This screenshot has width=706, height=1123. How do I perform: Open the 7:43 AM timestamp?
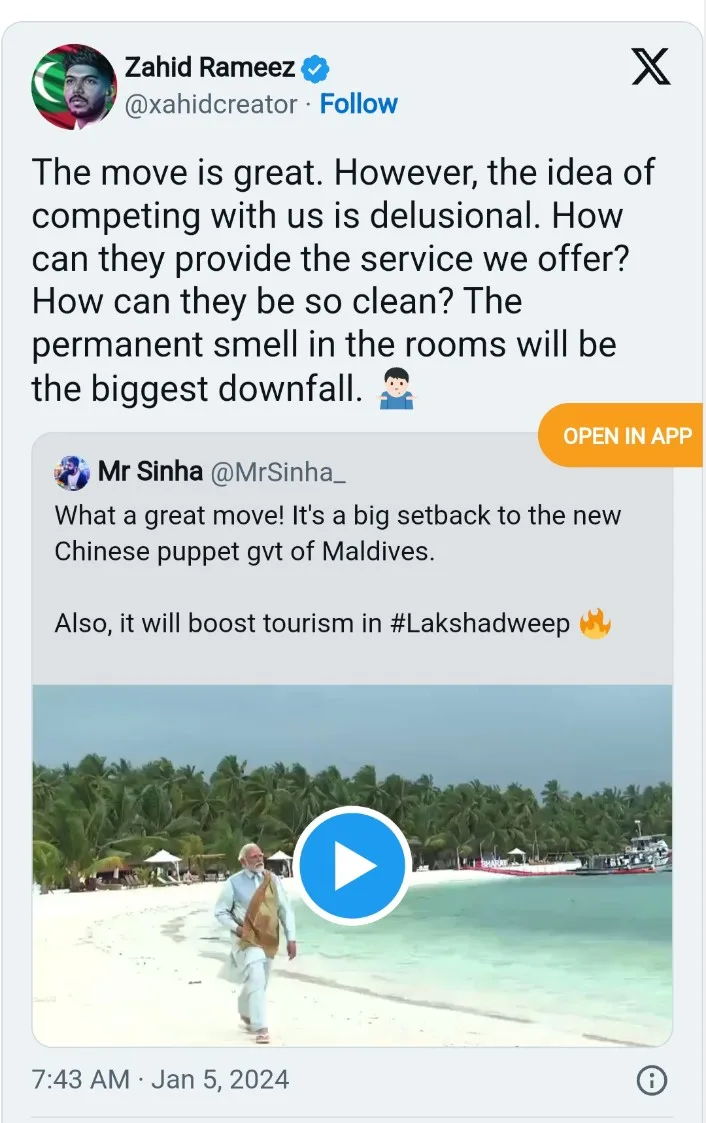point(81,1079)
